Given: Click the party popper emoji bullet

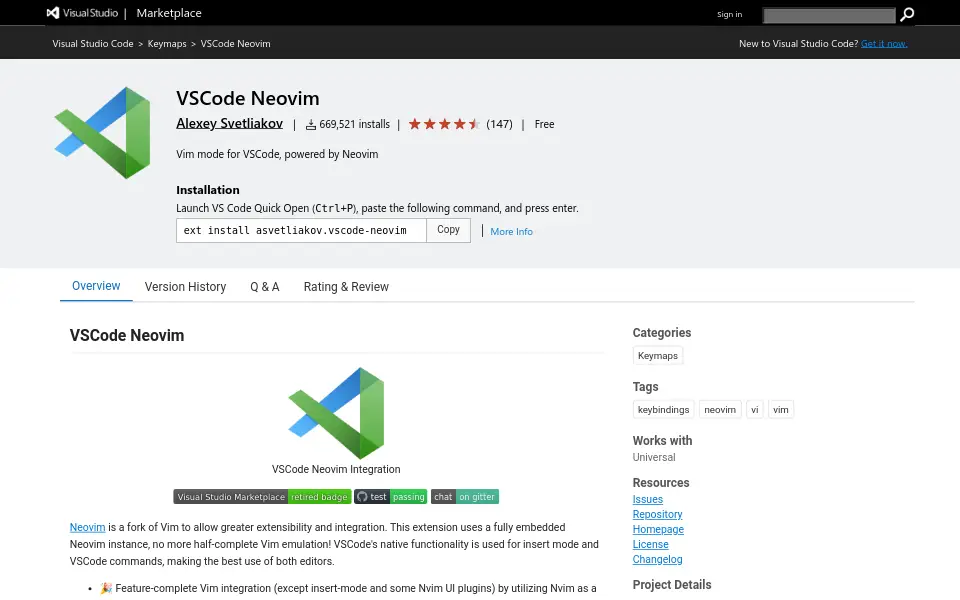Looking at the screenshot, I should tap(106, 588).
